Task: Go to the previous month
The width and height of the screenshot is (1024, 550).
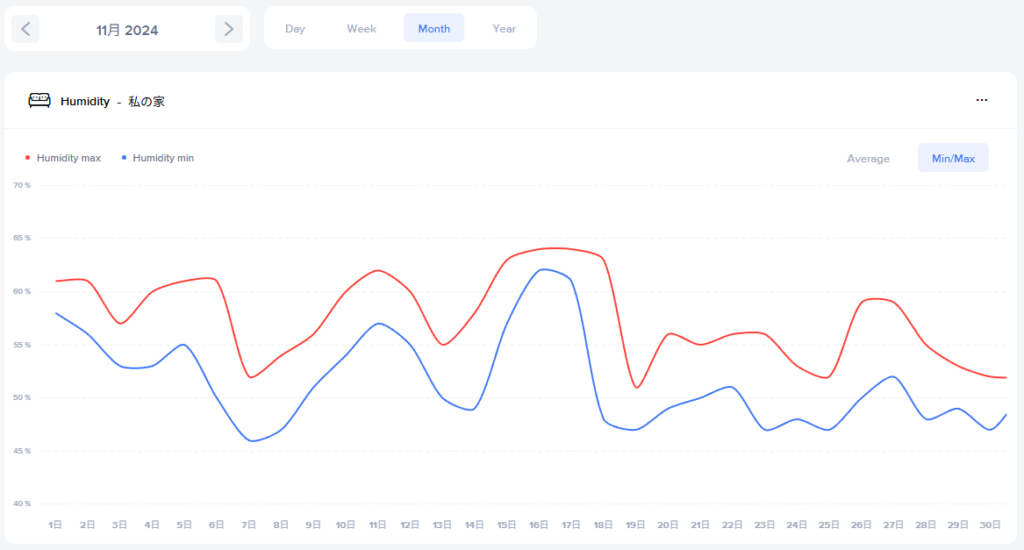Action: [26, 29]
